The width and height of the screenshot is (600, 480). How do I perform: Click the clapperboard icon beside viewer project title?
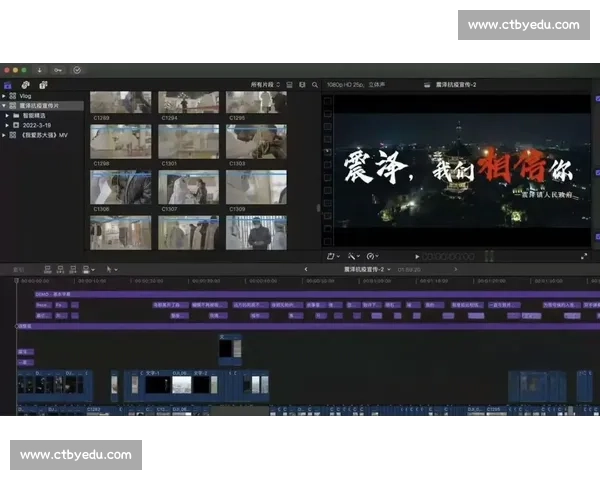[x=427, y=85]
